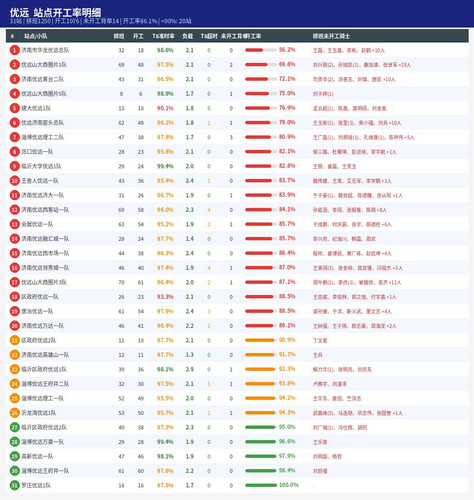This screenshot has width=474, height=500.
Task: Click the green rank badge number 29
Action: tap(14, 456)
